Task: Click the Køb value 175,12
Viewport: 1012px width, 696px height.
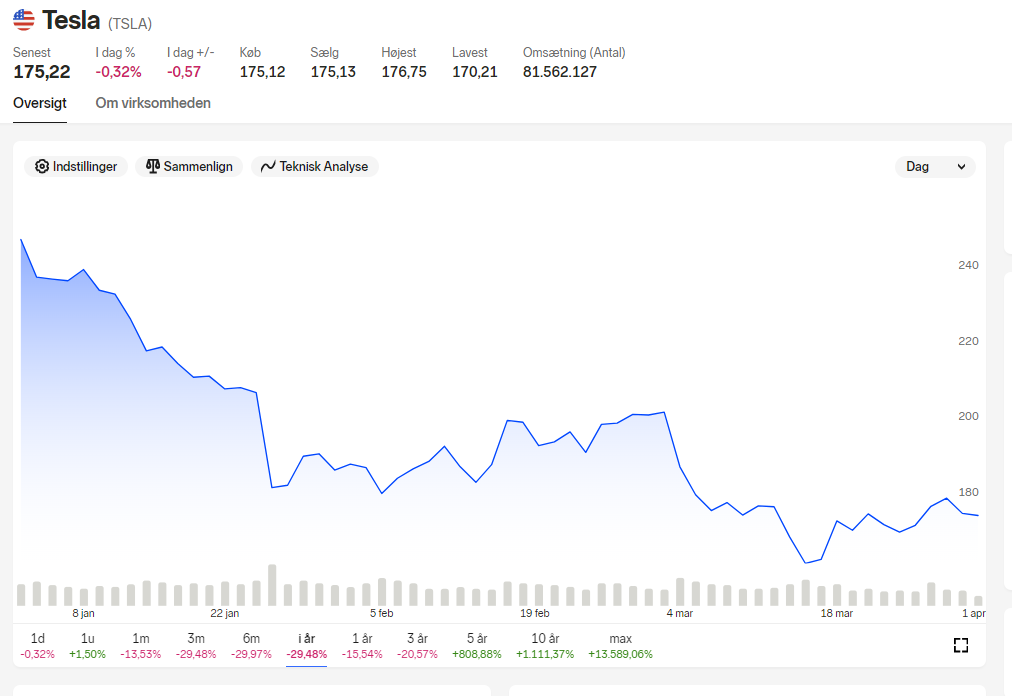Action: pos(263,72)
